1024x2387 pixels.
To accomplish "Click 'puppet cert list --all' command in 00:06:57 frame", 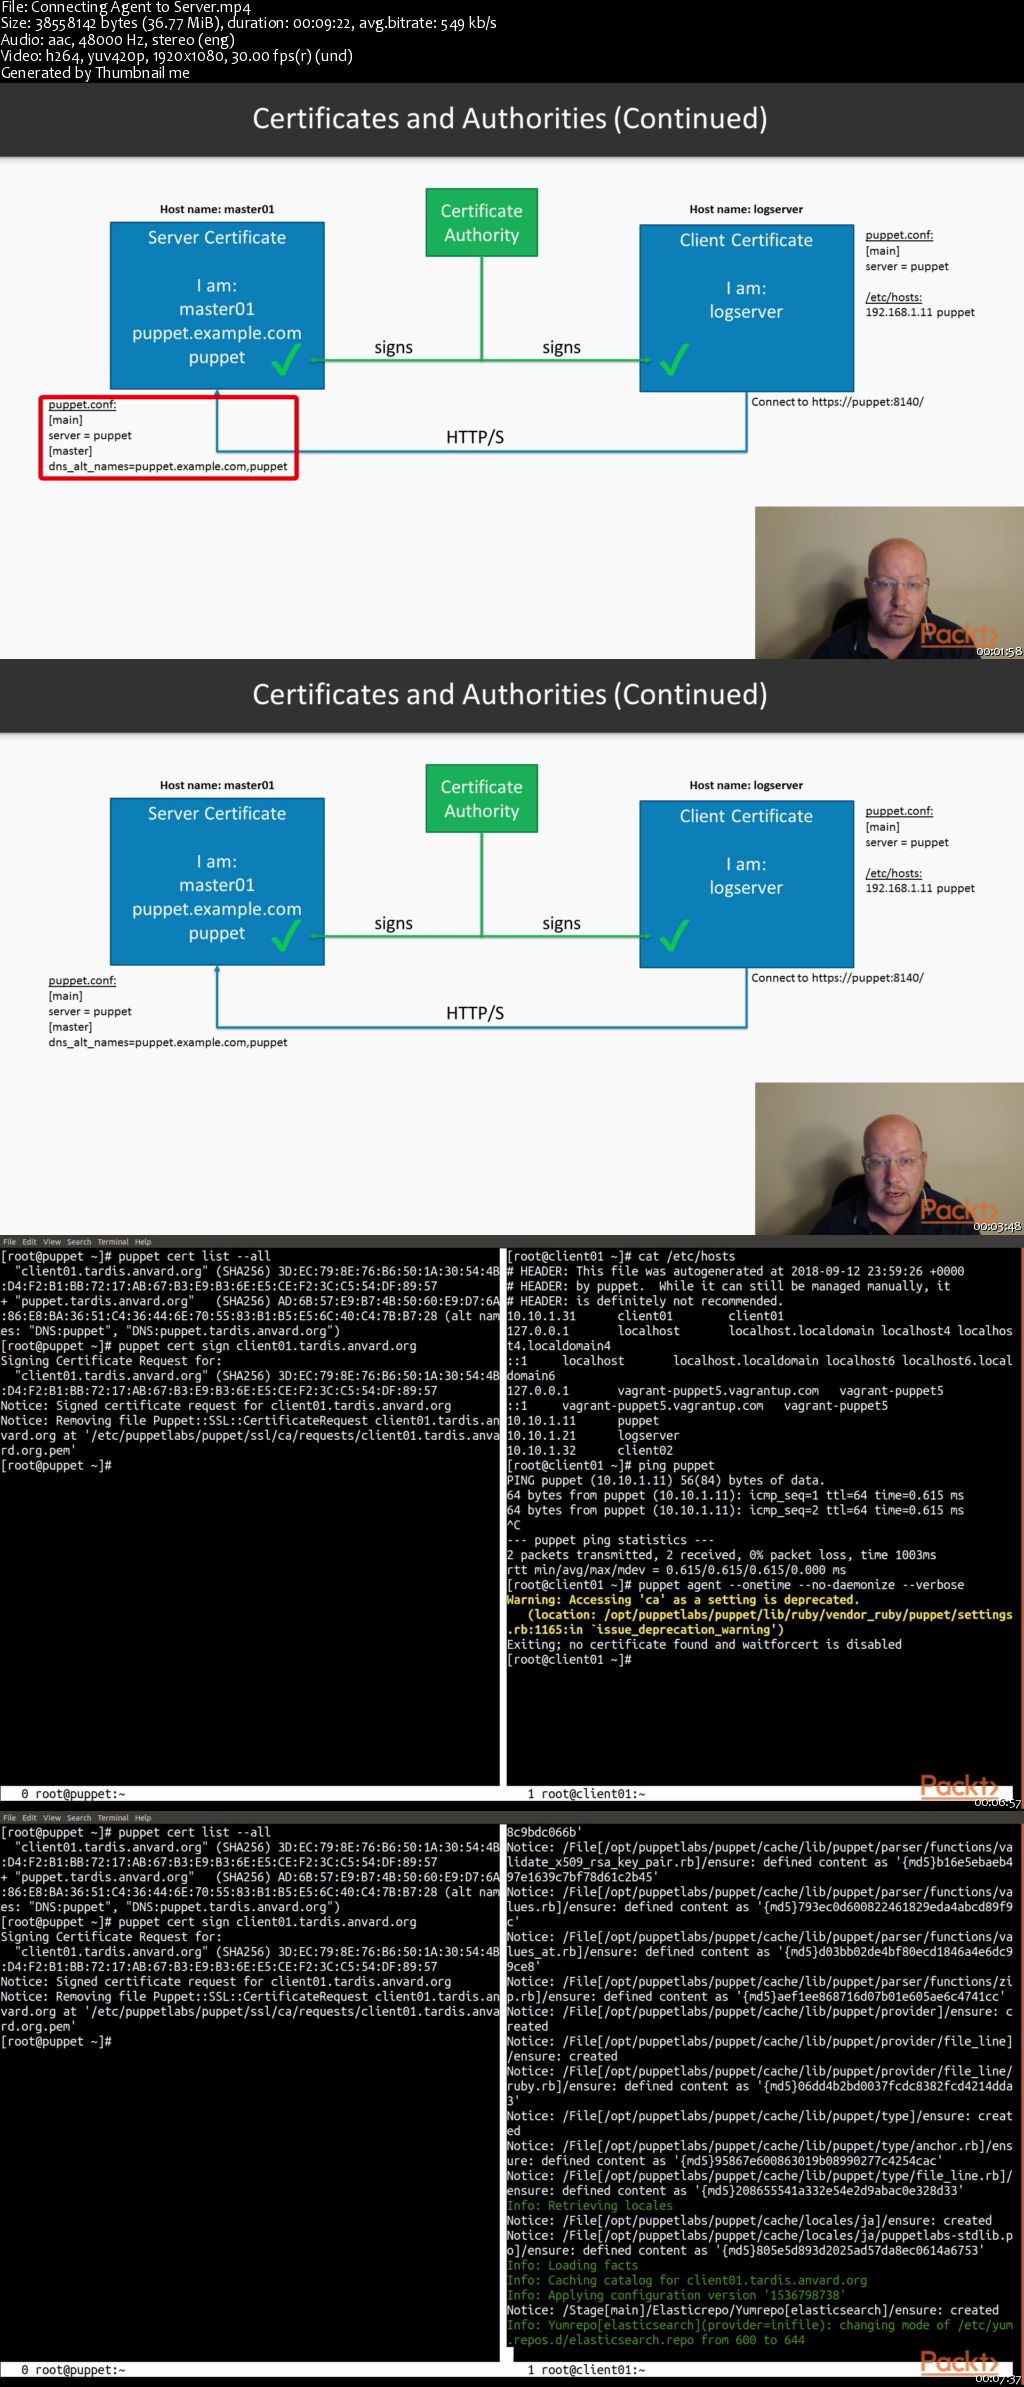I will tap(194, 1257).
